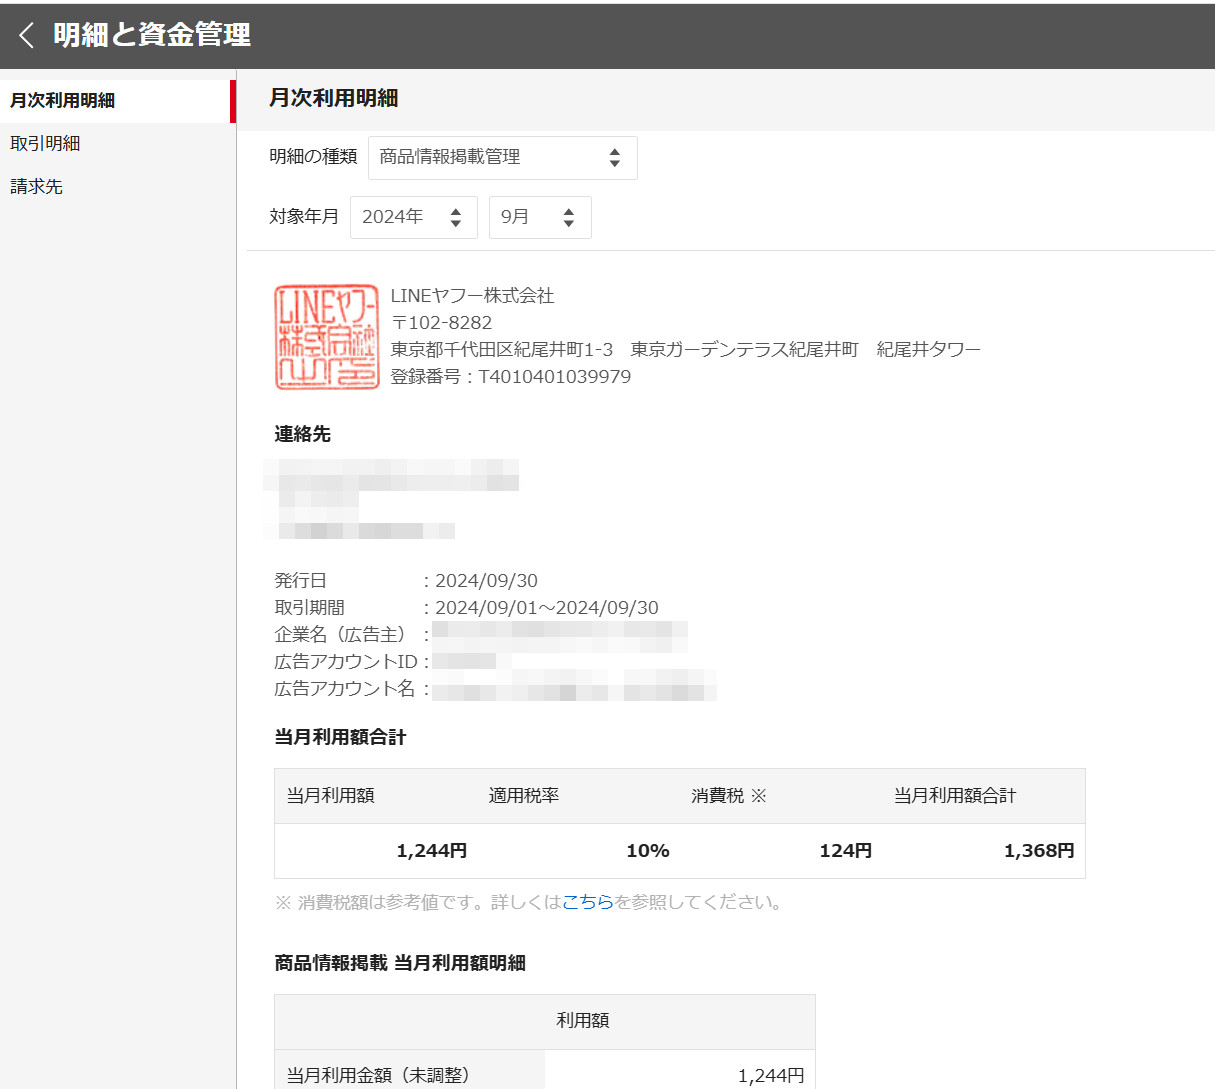Viewport: 1215px width, 1089px height.
Task: Click the 取引期間 date range value
Action: point(546,608)
